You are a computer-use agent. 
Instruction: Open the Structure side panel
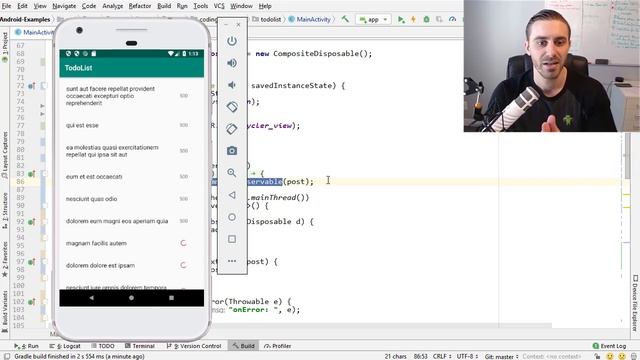tap(5, 210)
